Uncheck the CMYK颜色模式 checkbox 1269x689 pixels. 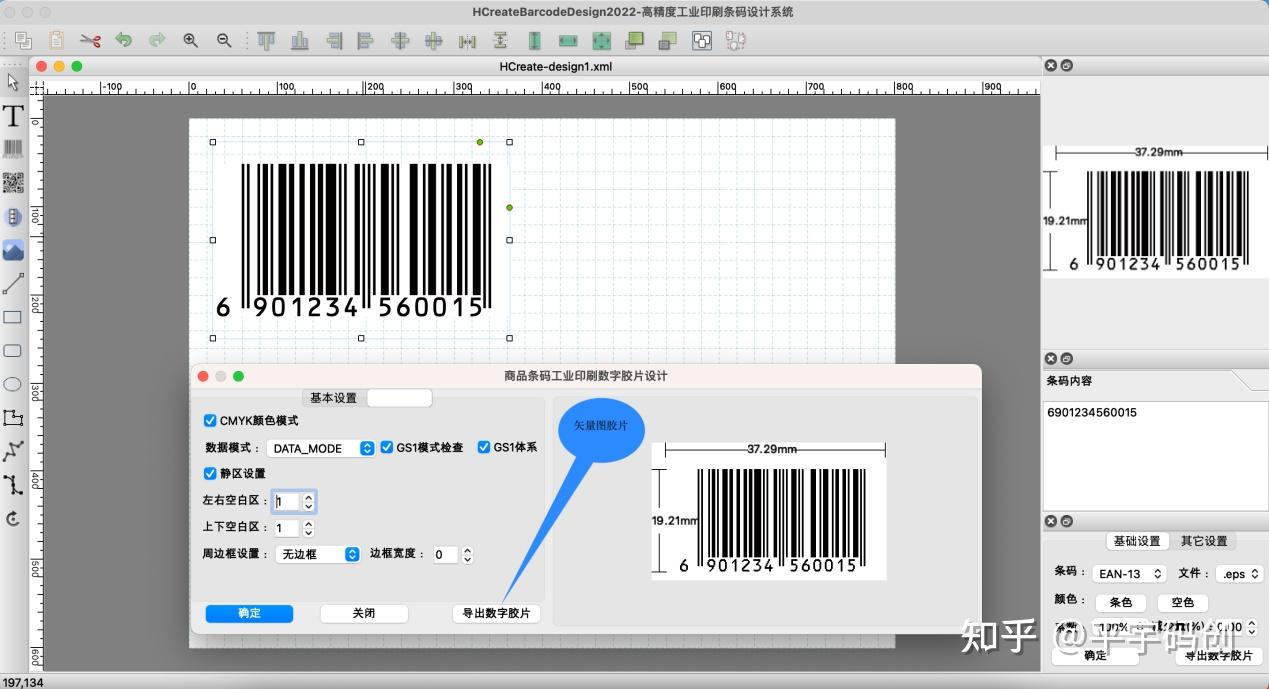(x=210, y=421)
